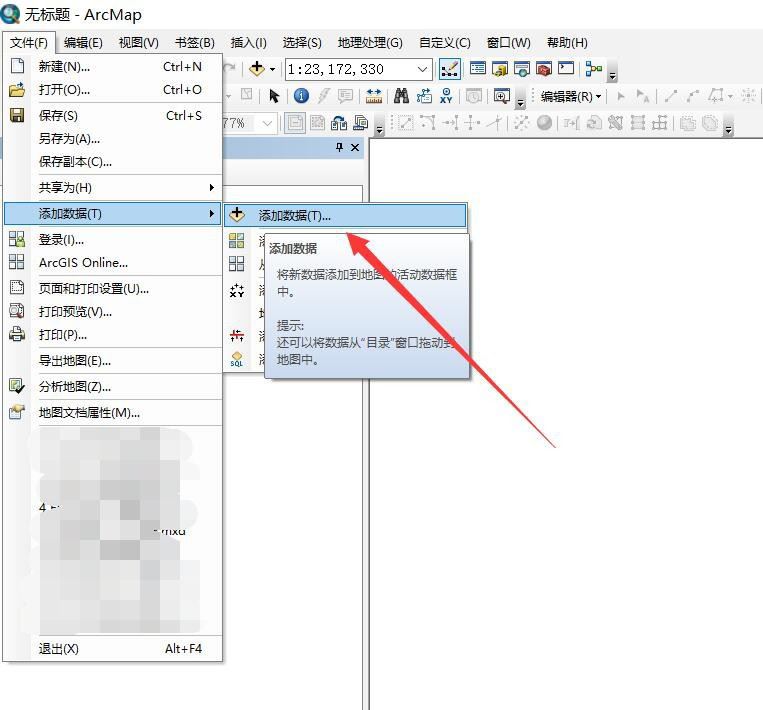
Task: Select the Measure ruler tool
Action: click(374, 96)
